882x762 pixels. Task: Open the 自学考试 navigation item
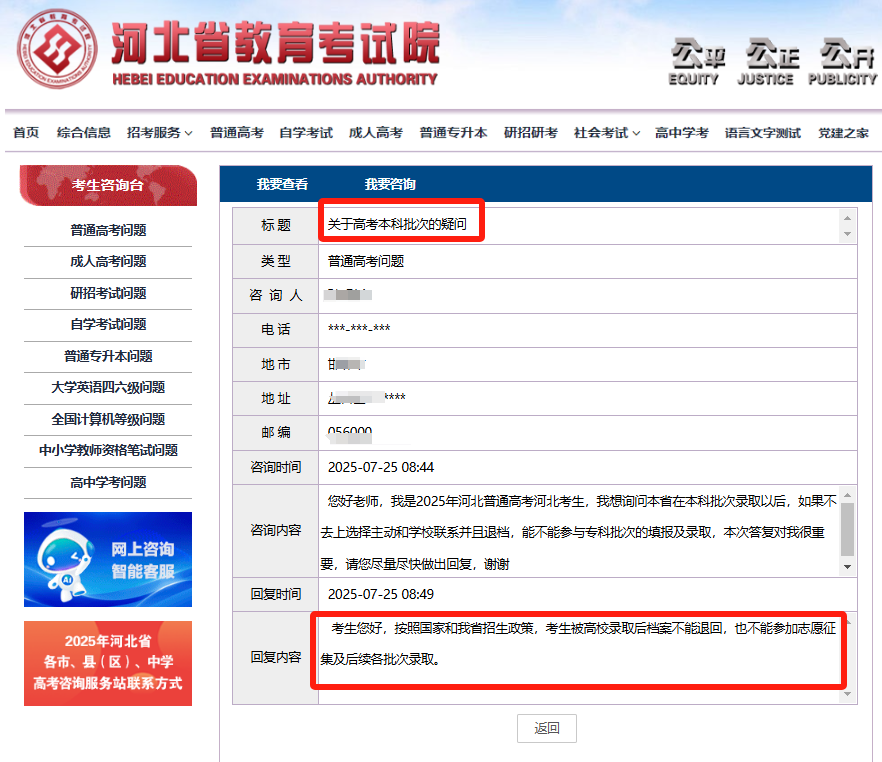pyautogui.click(x=306, y=133)
